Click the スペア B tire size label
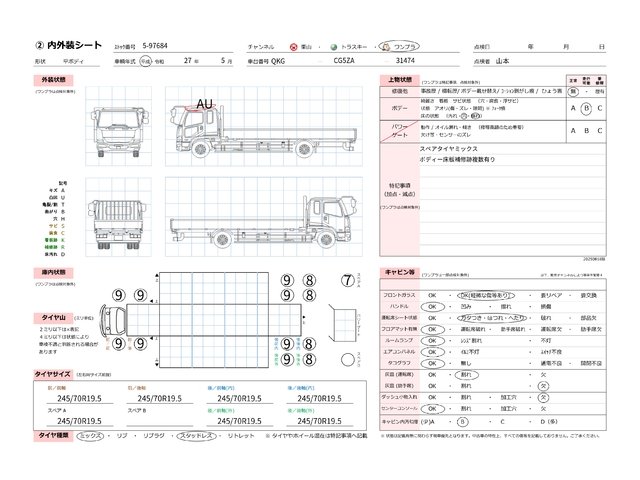The height and width of the screenshot is (480, 640). coord(137,410)
